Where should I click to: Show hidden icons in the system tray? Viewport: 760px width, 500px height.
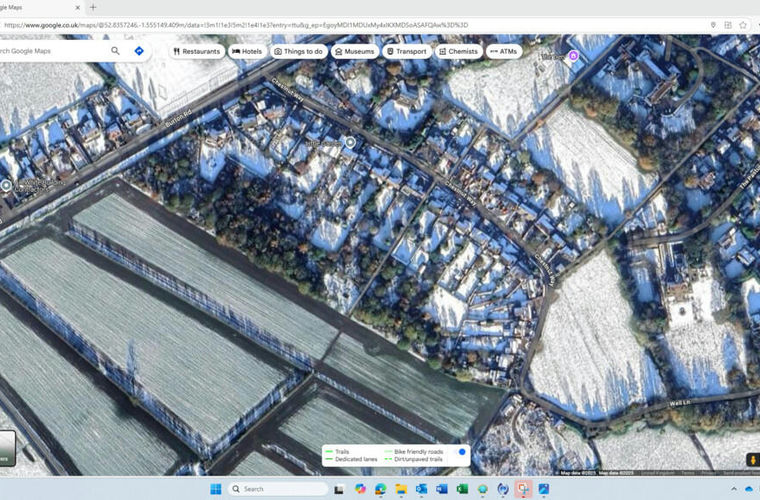pos(732,489)
